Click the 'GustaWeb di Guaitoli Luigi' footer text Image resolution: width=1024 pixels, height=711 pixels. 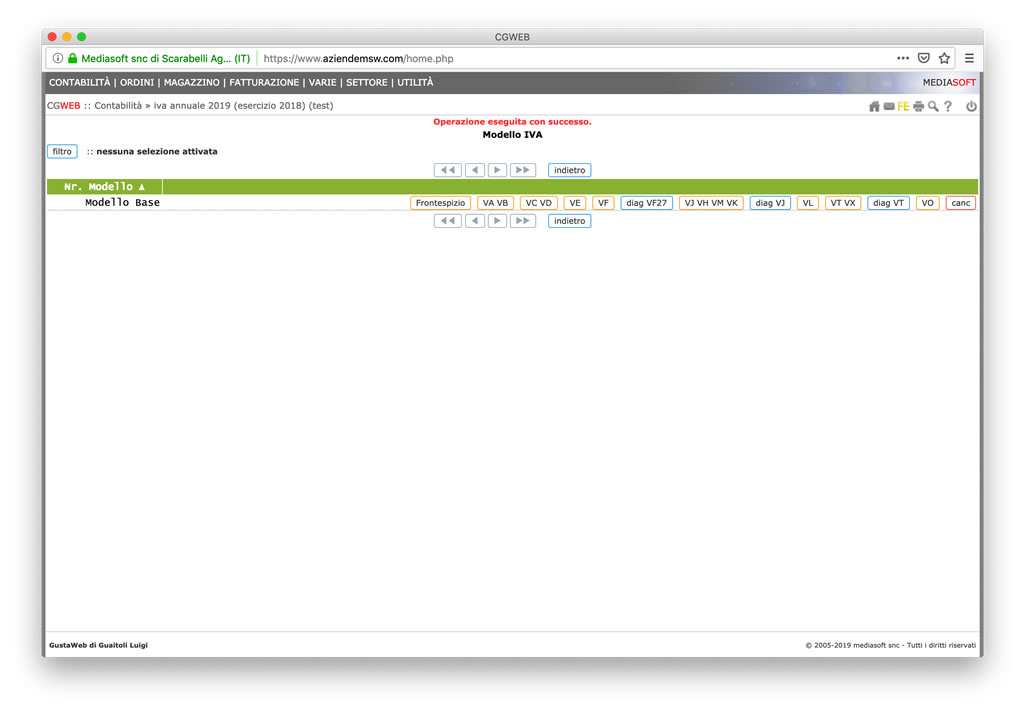click(99, 645)
